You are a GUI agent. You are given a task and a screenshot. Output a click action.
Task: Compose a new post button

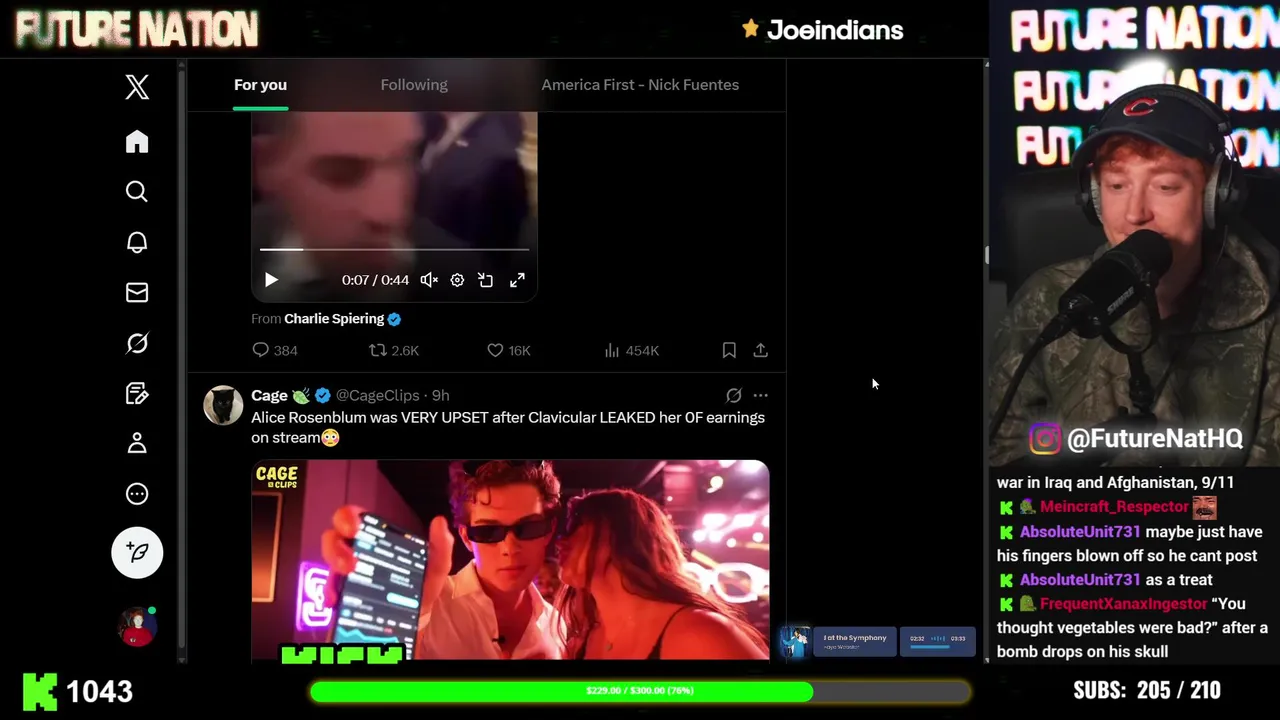(x=137, y=552)
